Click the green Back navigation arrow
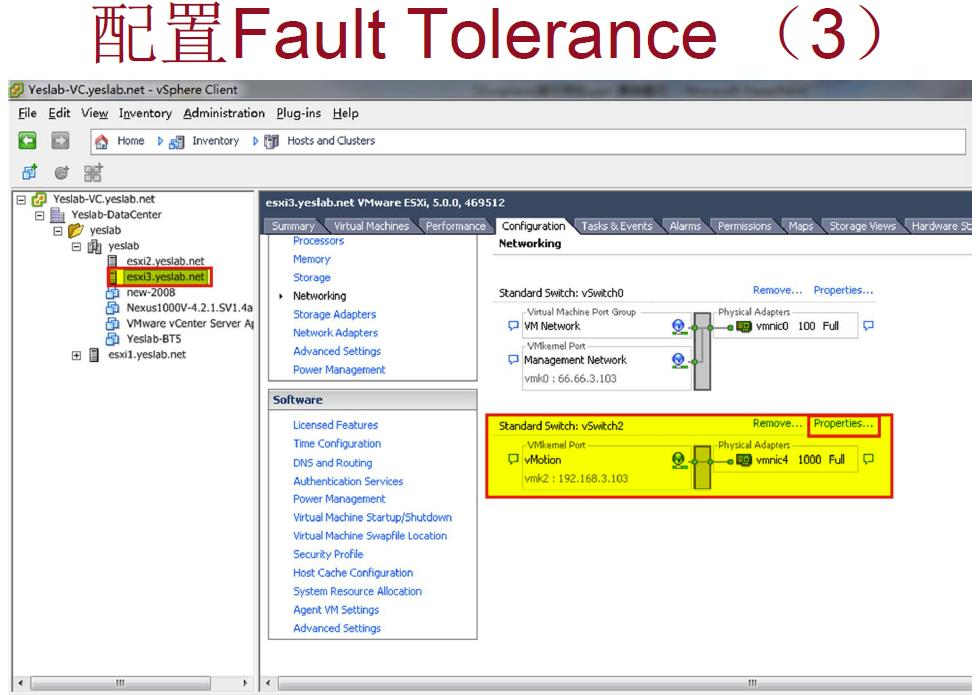The width and height of the screenshot is (978, 695). [x=27, y=141]
